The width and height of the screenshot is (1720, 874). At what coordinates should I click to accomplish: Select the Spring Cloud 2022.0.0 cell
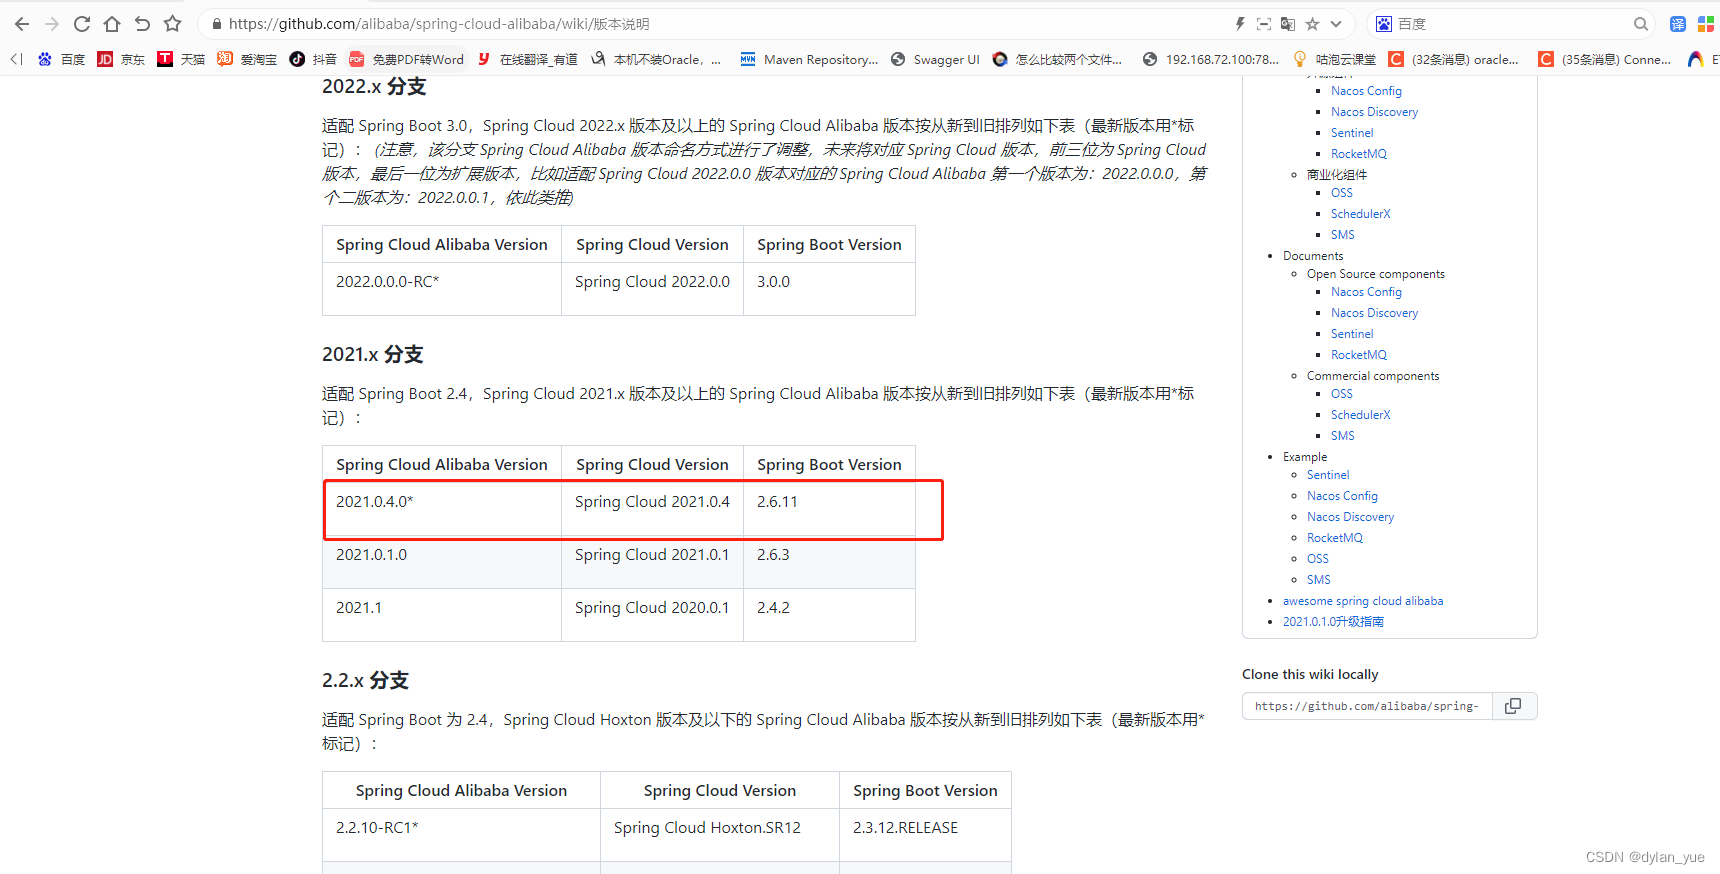(652, 289)
